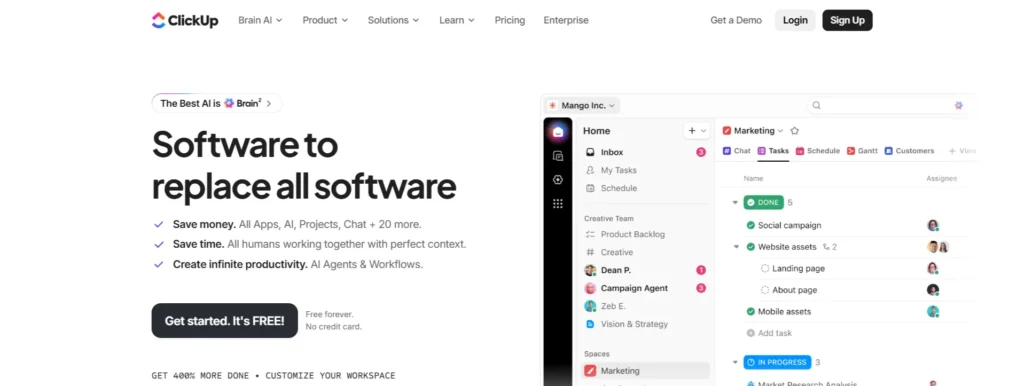The width and height of the screenshot is (1024, 386).
Task: Click the My Tasks person icon
Action: pos(590,170)
